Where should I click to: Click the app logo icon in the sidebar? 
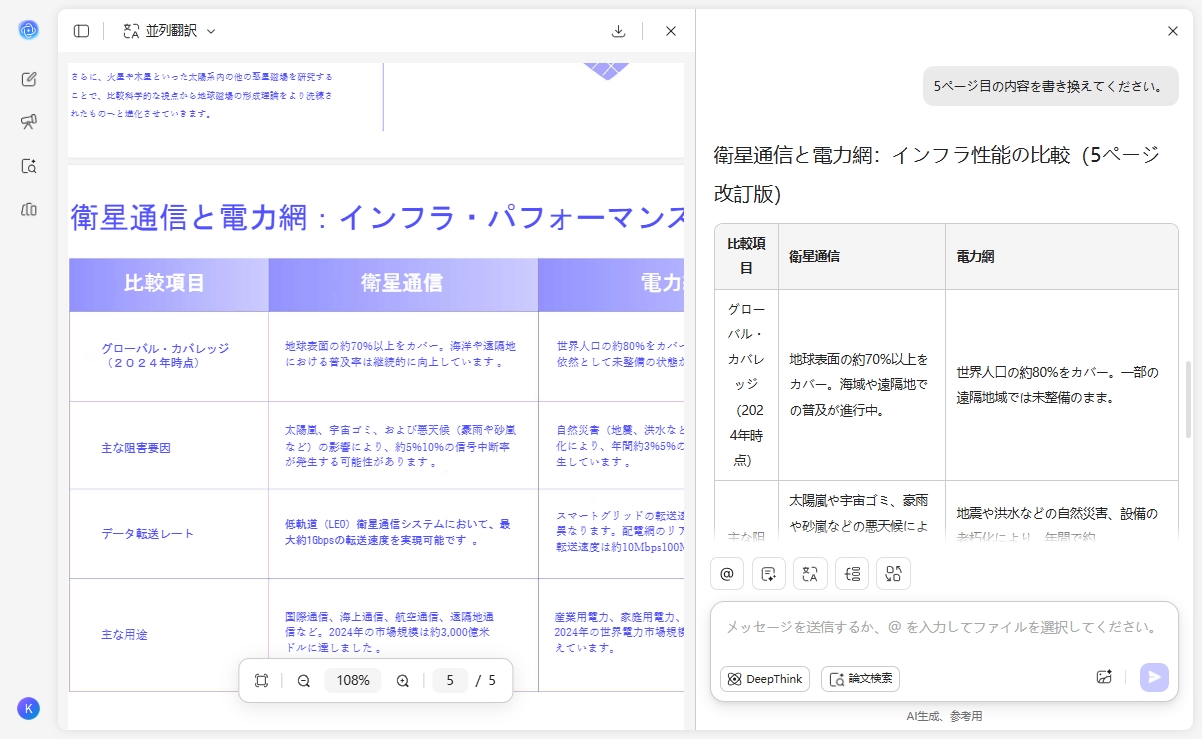tap(28, 30)
